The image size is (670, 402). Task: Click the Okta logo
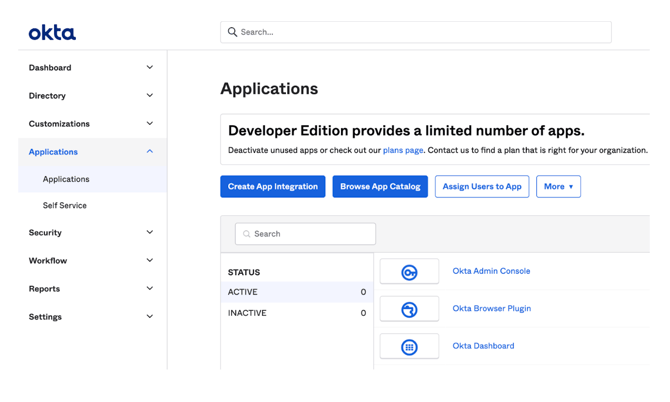pos(52,33)
